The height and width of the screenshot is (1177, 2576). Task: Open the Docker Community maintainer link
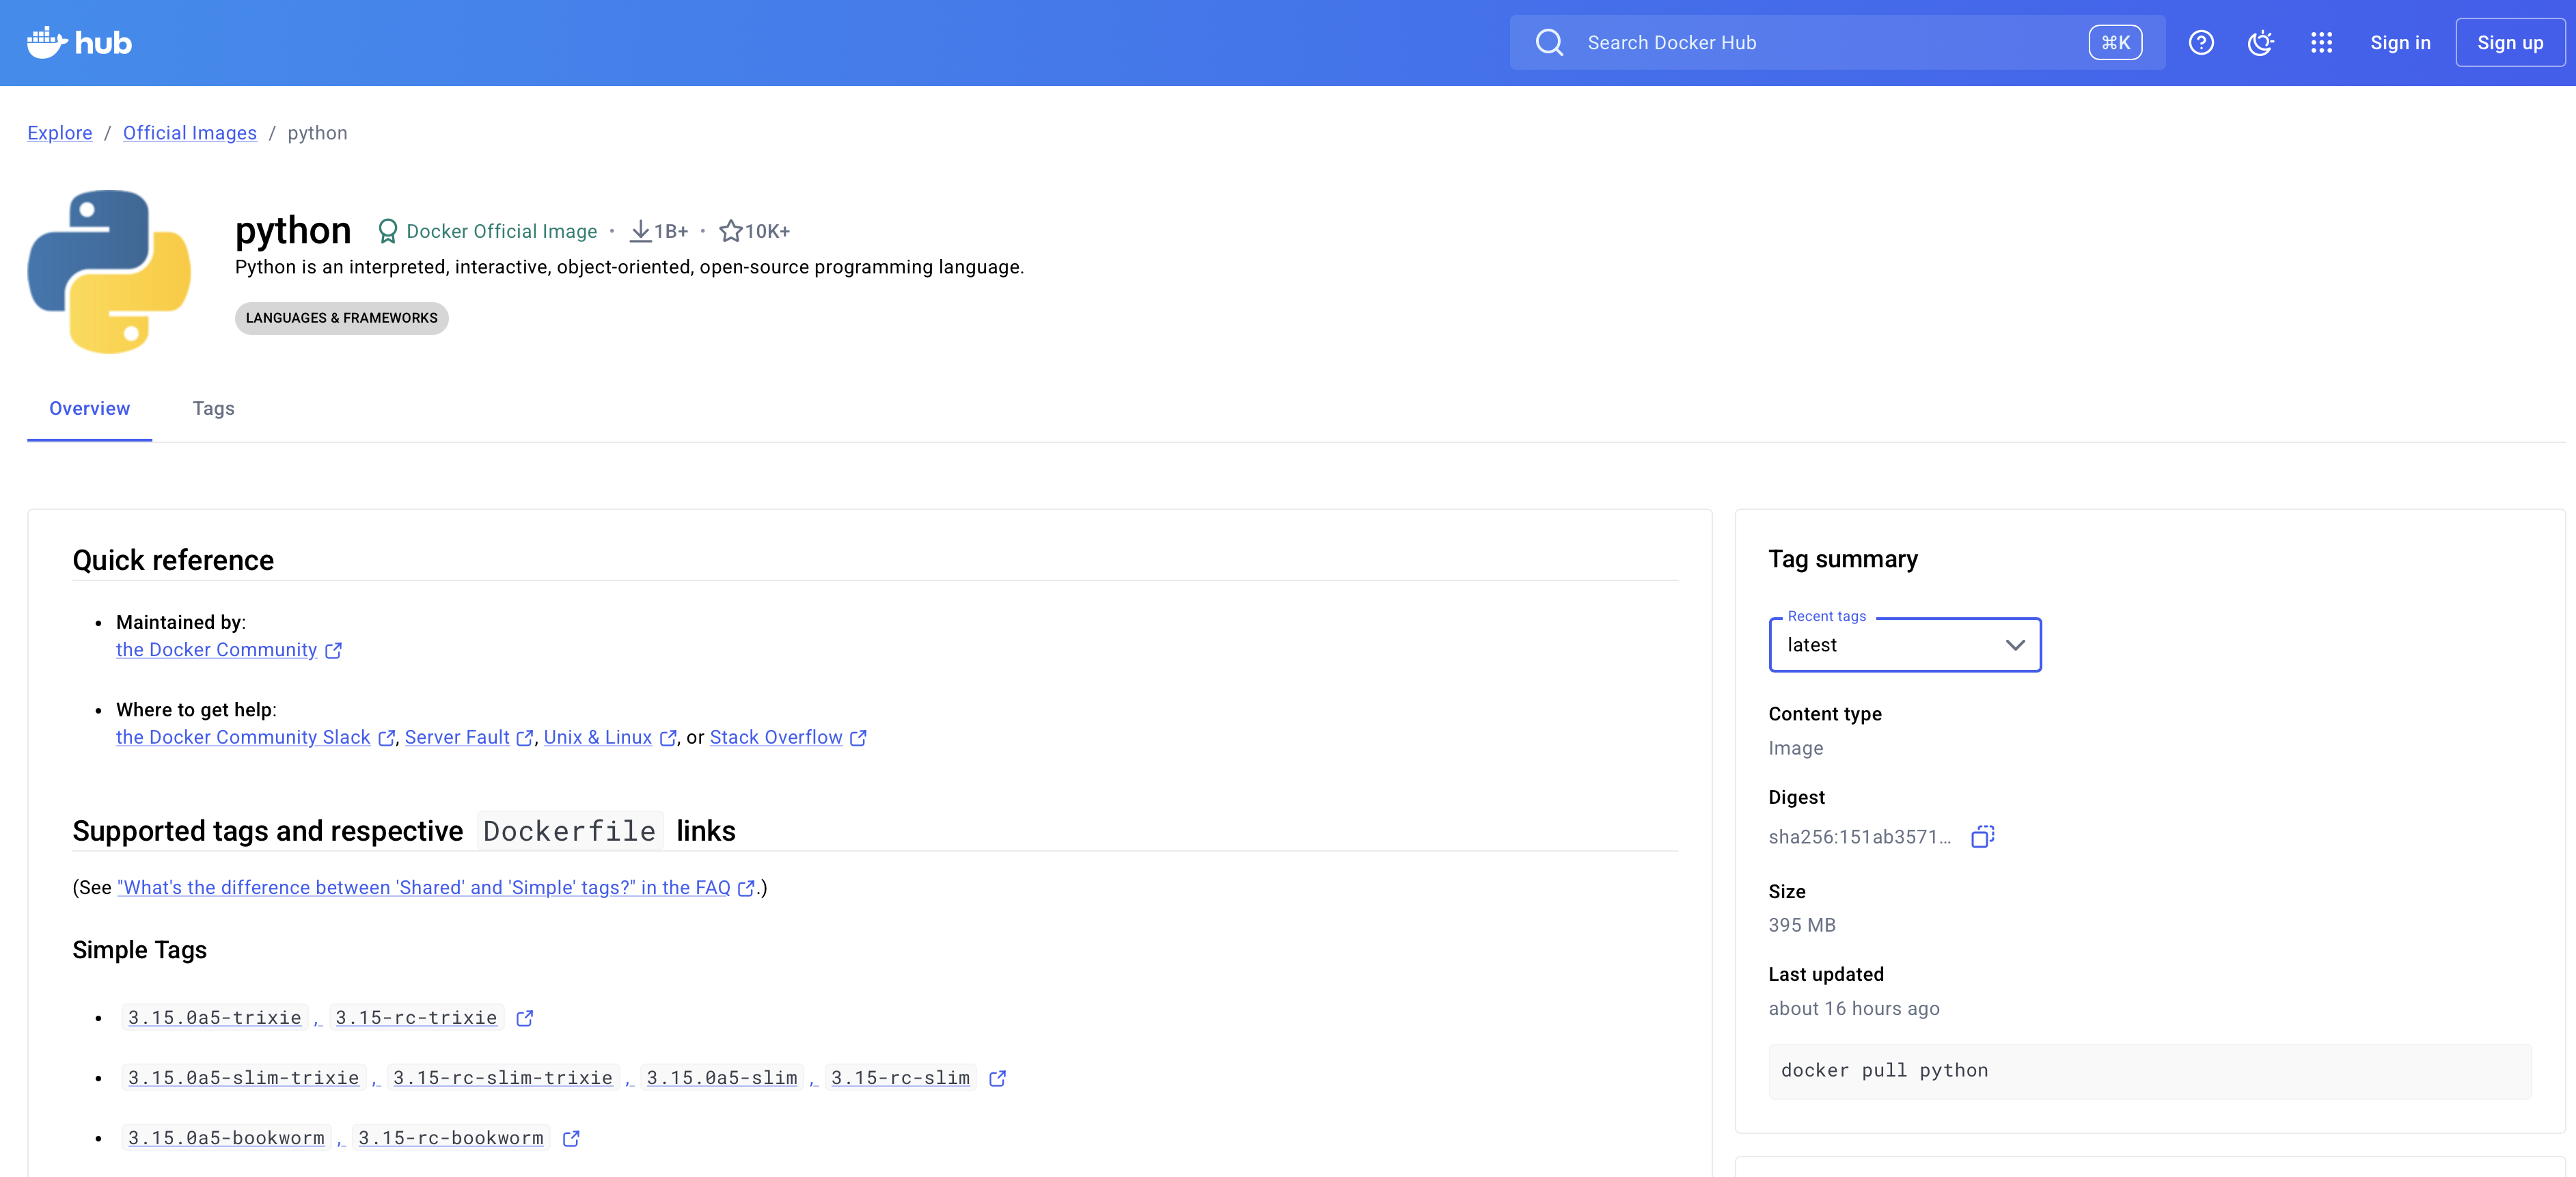tap(217, 650)
